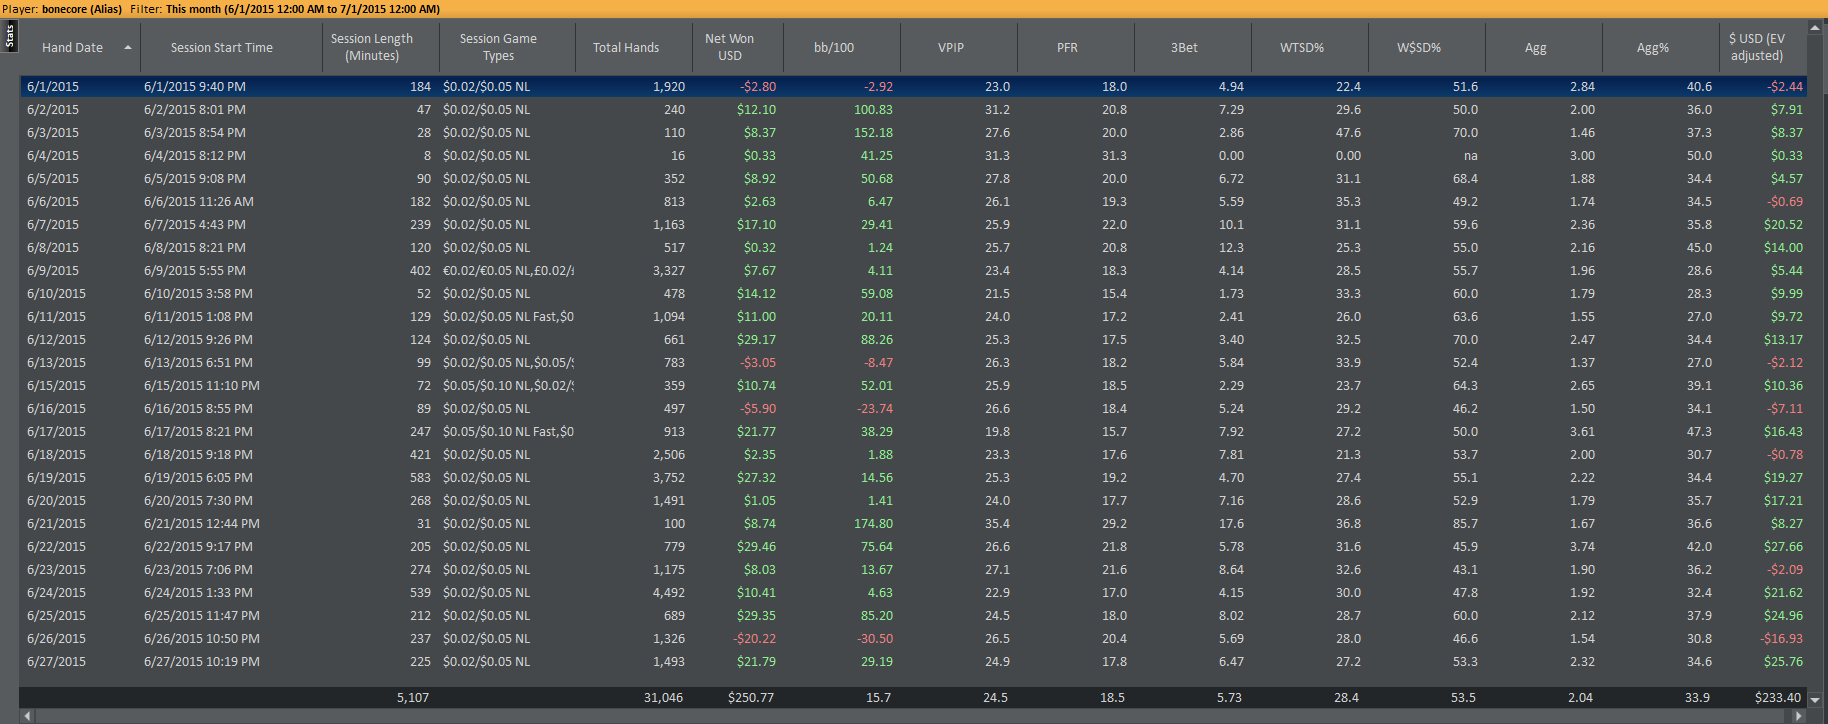Click the horizontal scrollbar left arrow
The width and height of the screenshot is (1828, 724).
pos(27,716)
